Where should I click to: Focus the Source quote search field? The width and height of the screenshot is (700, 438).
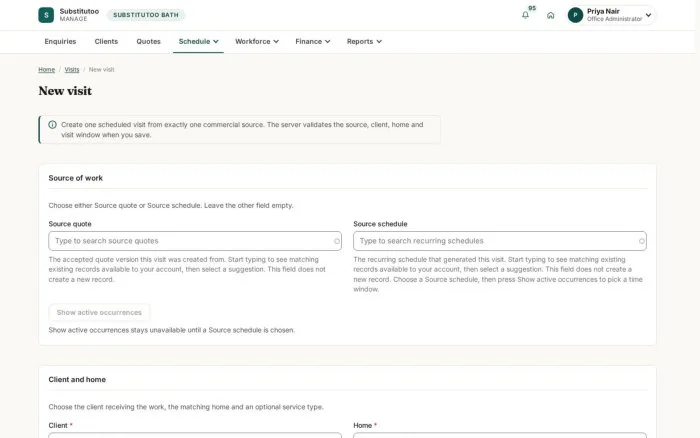pyautogui.click(x=195, y=241)
